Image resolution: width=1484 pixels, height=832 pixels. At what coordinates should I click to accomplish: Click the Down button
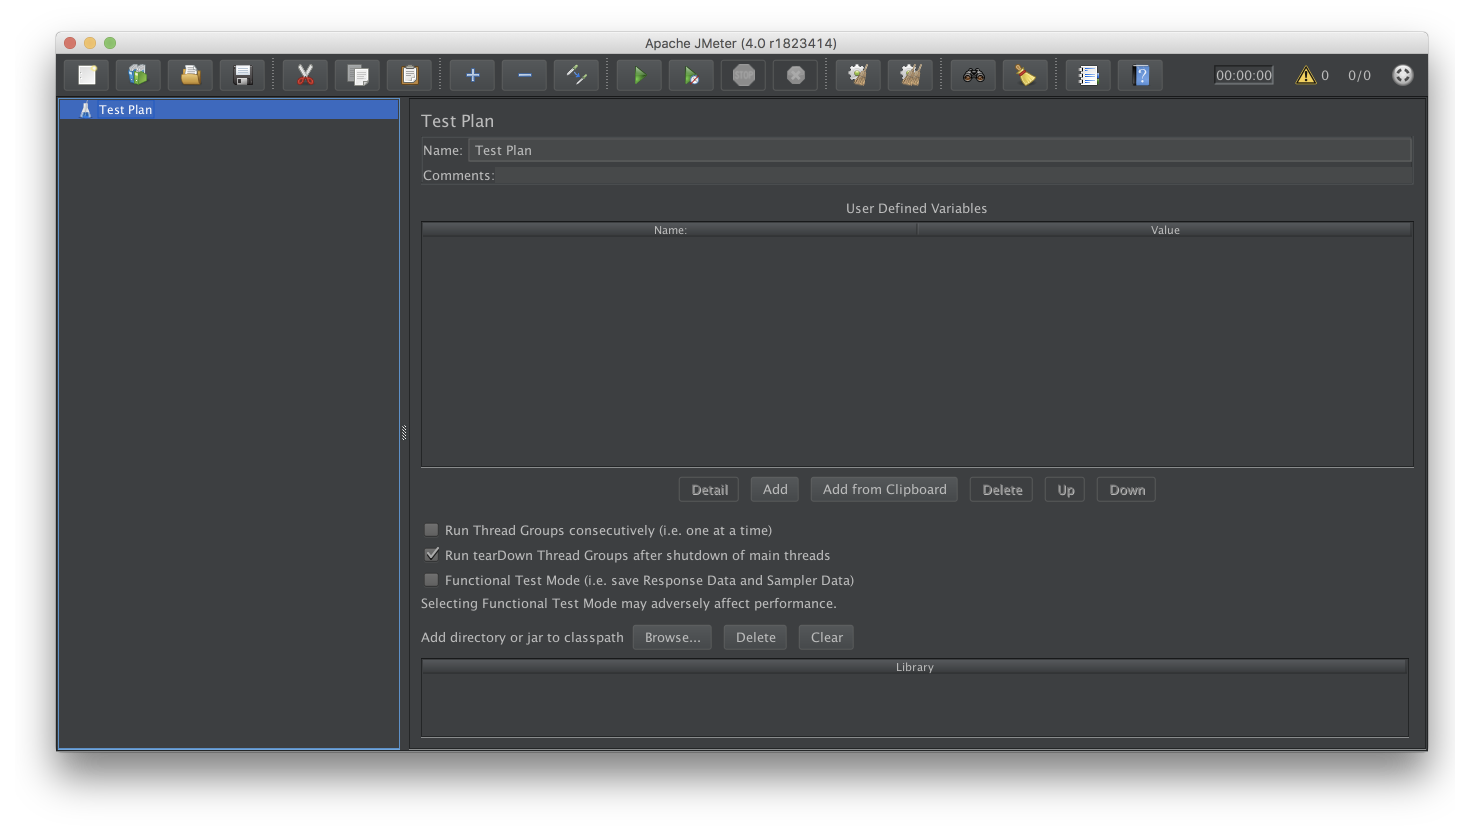(1127, 490)
